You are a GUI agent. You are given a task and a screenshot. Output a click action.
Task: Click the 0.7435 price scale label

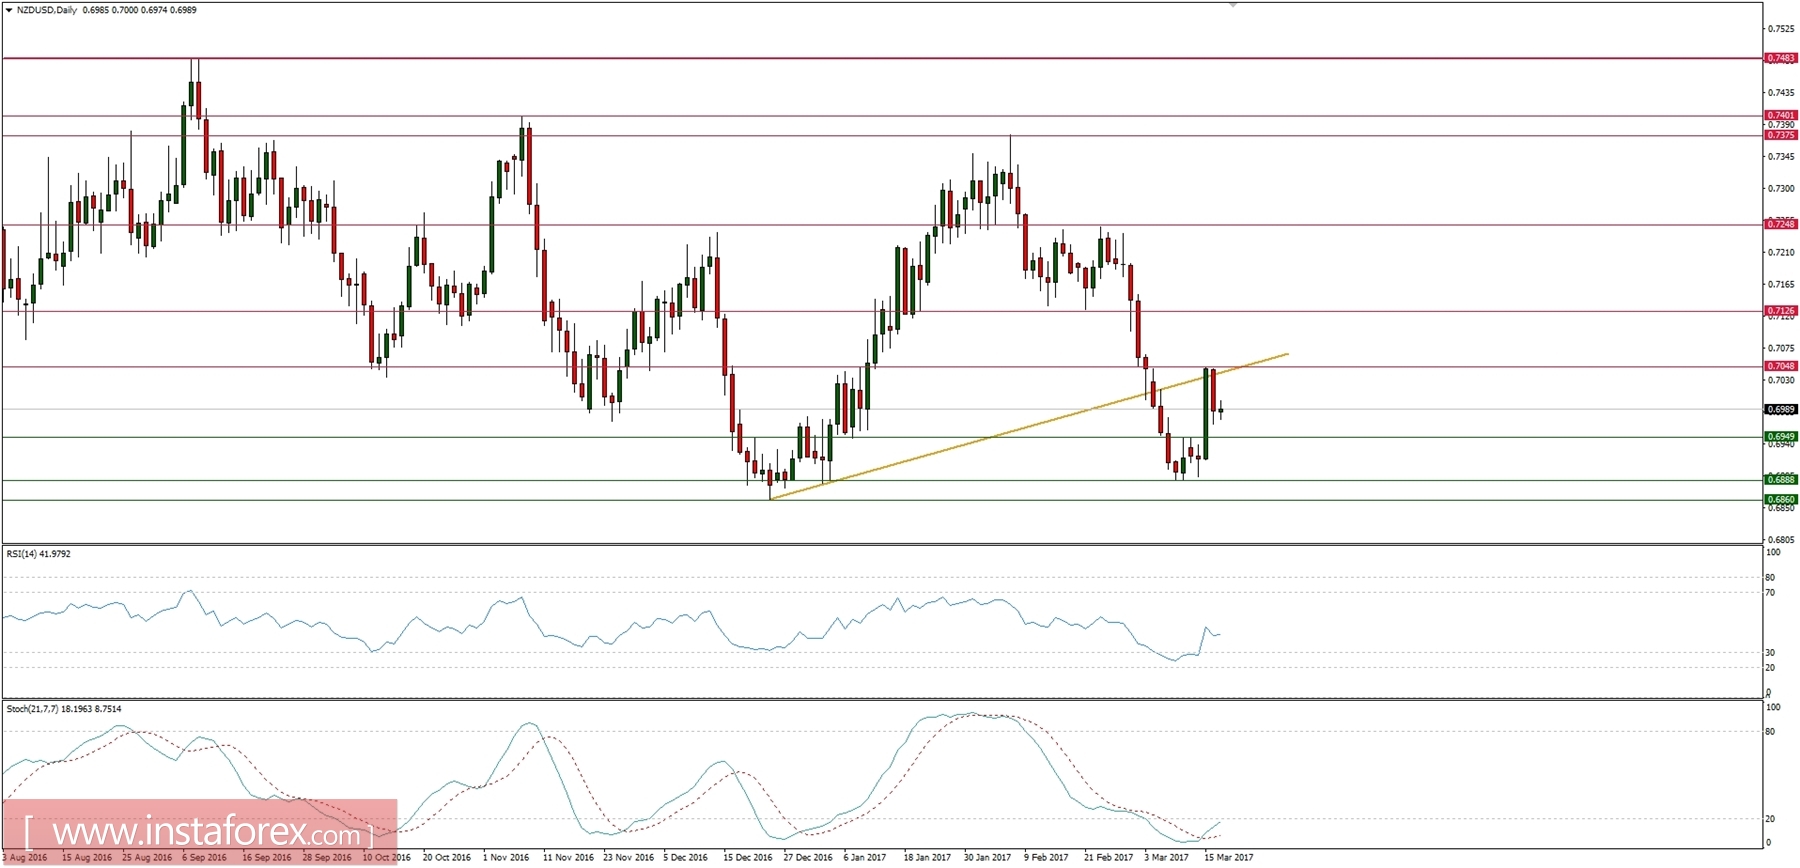(1781, 93)
